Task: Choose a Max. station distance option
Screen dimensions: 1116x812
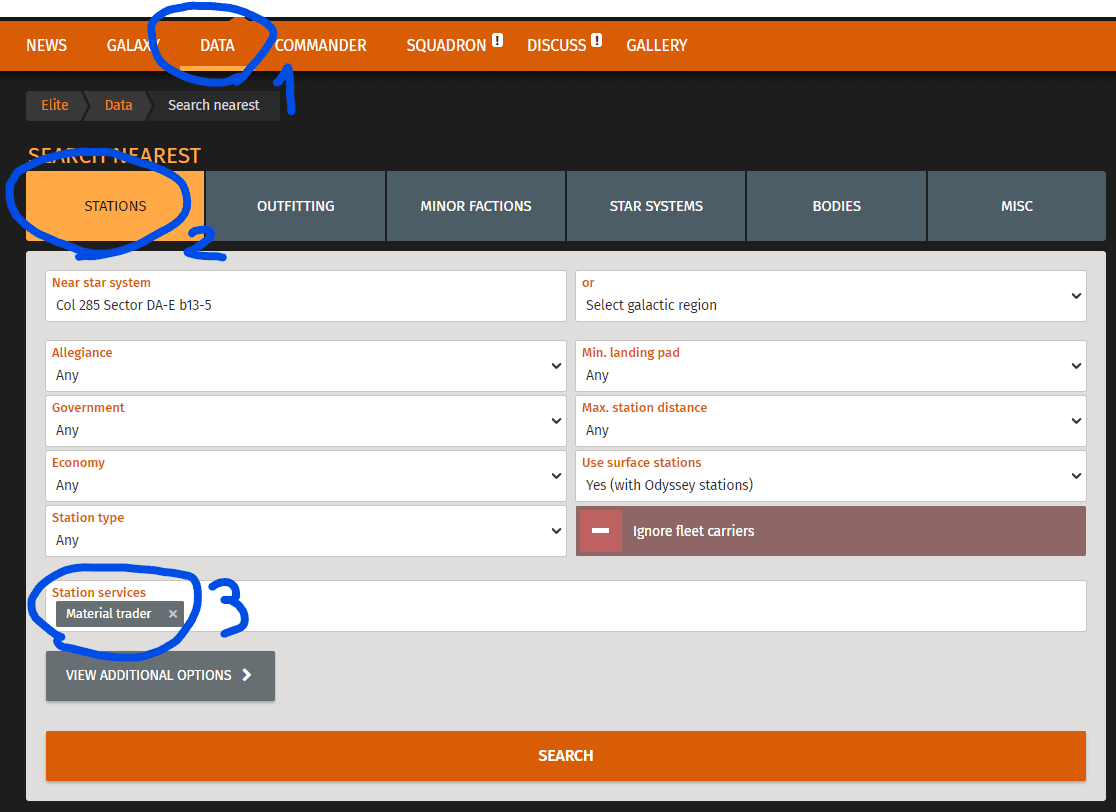Action: 830,421
